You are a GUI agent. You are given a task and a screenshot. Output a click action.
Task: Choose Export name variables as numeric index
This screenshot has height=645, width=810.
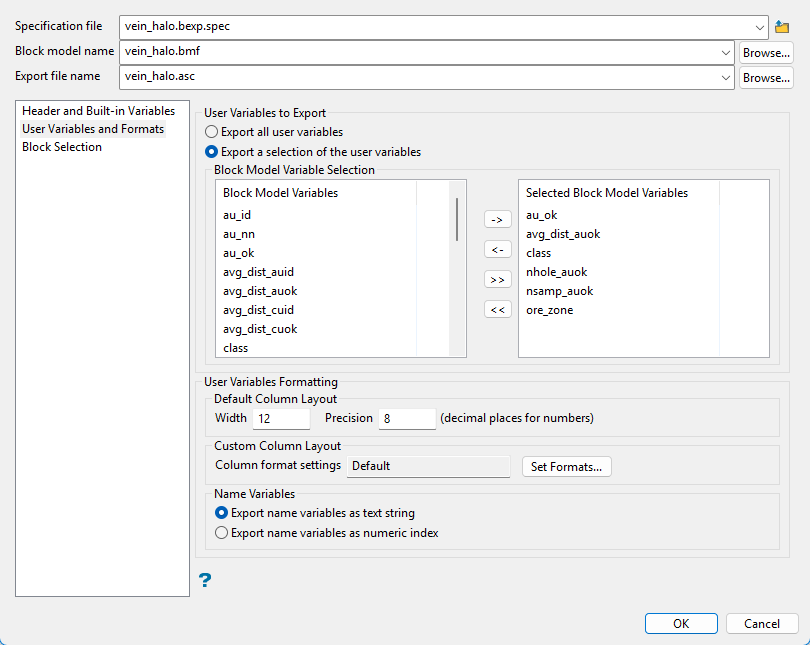[x=222, y=533]
